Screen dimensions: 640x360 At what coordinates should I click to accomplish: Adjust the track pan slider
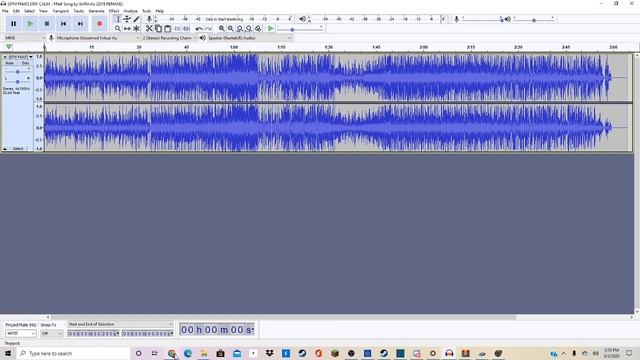(x=18, y=81)
